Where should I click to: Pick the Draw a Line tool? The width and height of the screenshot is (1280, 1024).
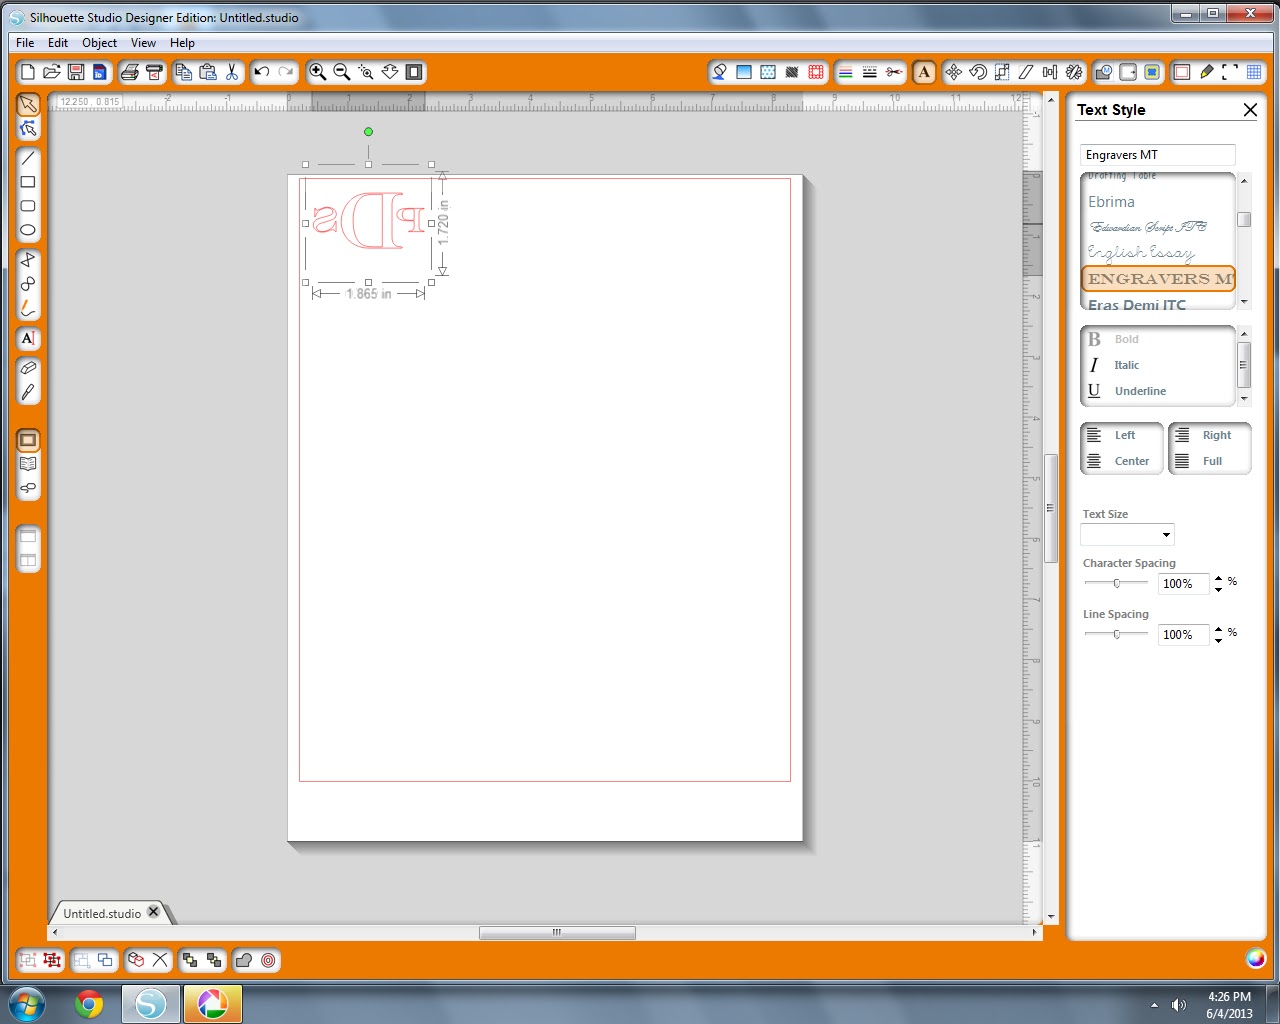[28, 158]
